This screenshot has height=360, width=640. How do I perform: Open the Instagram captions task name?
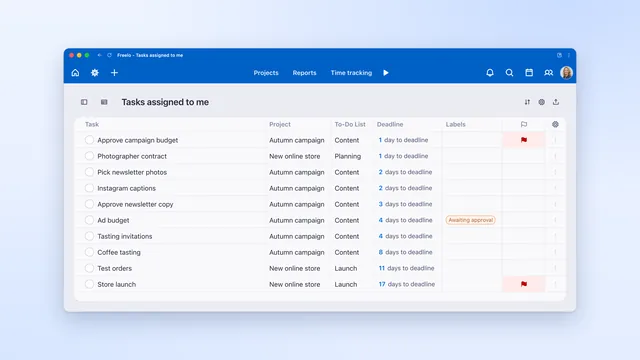pyautogui.click(x=127, y=188)
